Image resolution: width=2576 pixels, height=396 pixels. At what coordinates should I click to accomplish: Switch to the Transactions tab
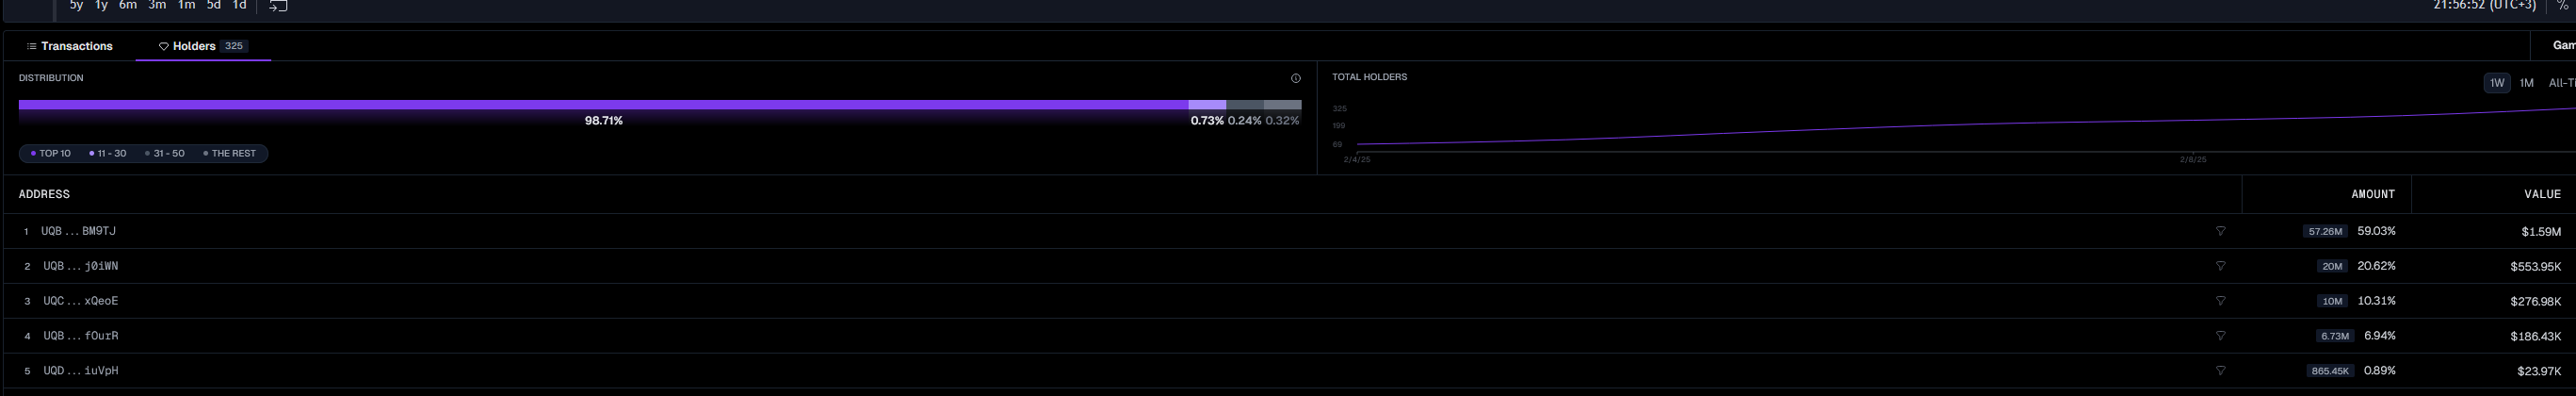pyautogui.click(x=69, y=46)
